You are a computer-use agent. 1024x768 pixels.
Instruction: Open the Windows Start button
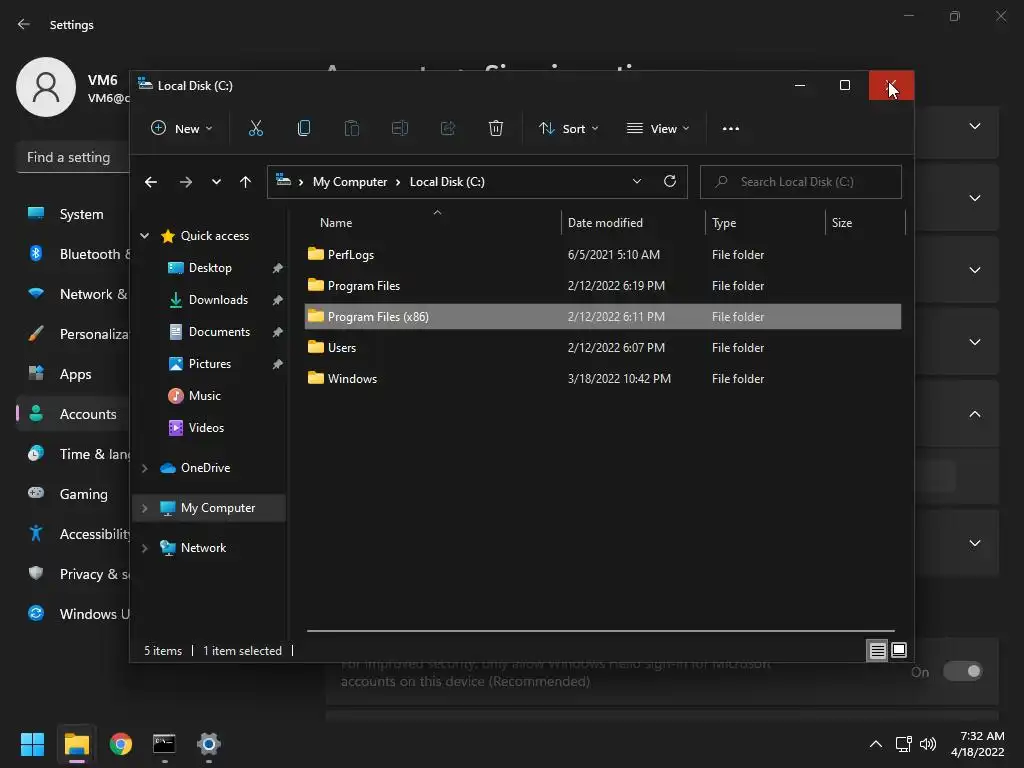click(32, 744)
